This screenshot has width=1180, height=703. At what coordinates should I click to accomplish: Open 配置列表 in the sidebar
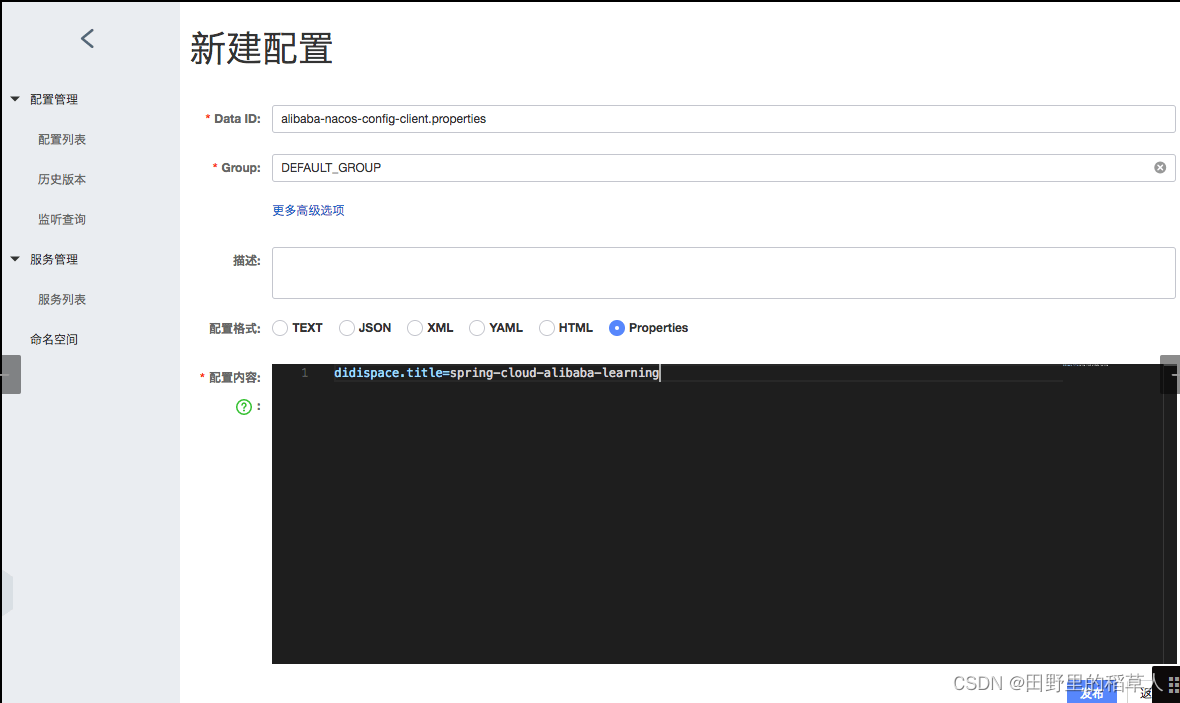point(62,139)
